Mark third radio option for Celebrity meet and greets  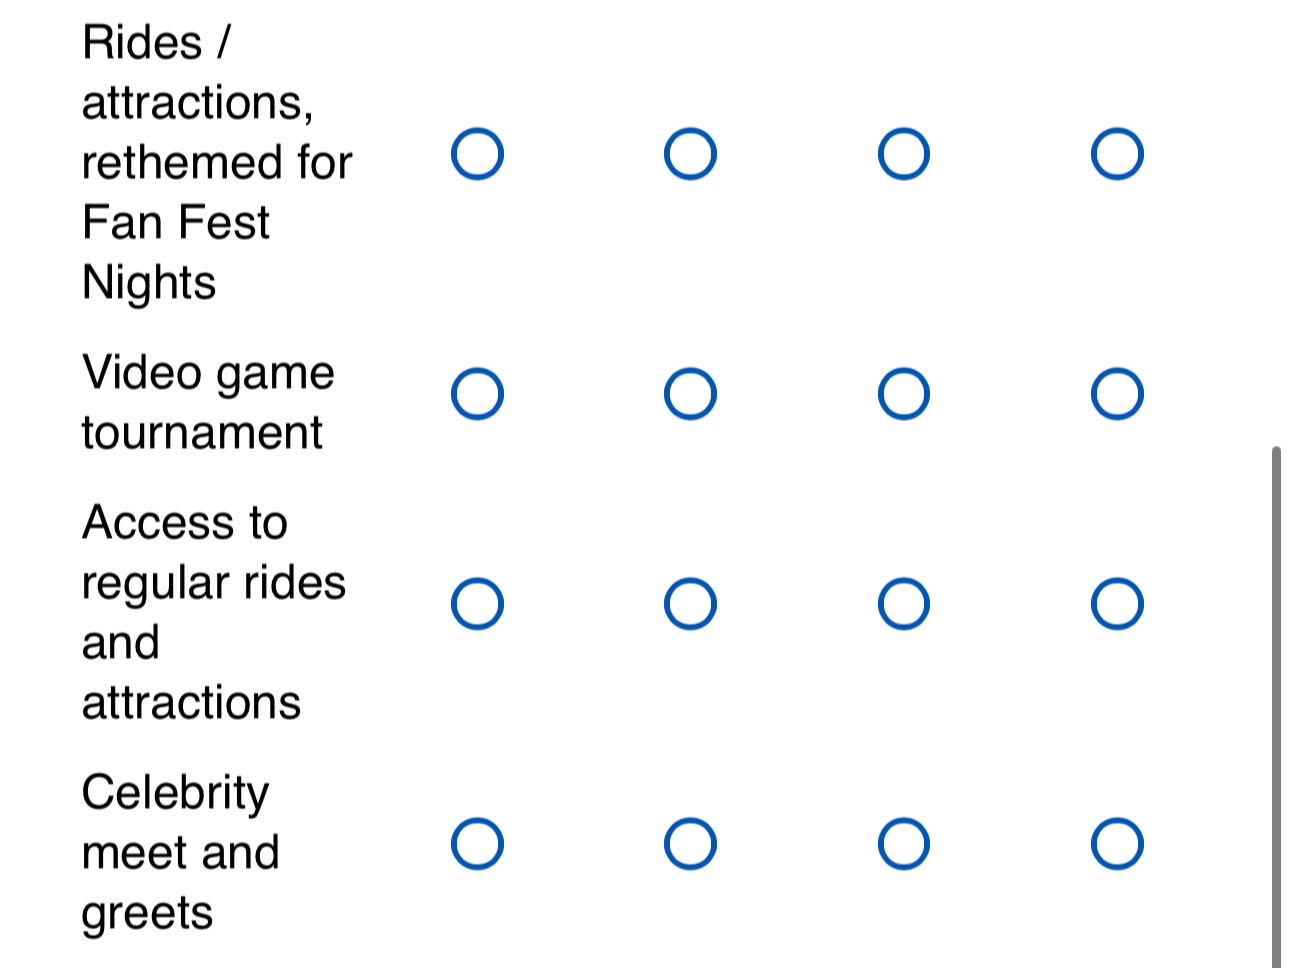(x=904, y=844)
